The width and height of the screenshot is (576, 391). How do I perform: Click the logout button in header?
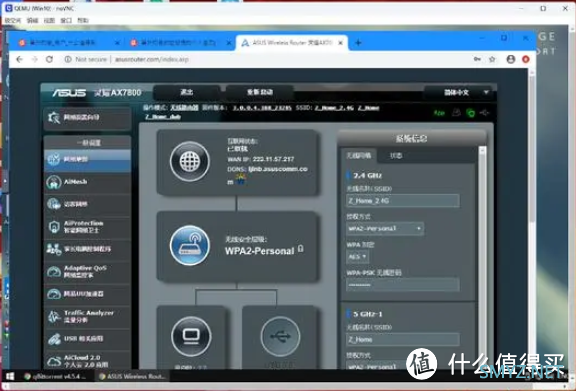[x=187, y=92]
